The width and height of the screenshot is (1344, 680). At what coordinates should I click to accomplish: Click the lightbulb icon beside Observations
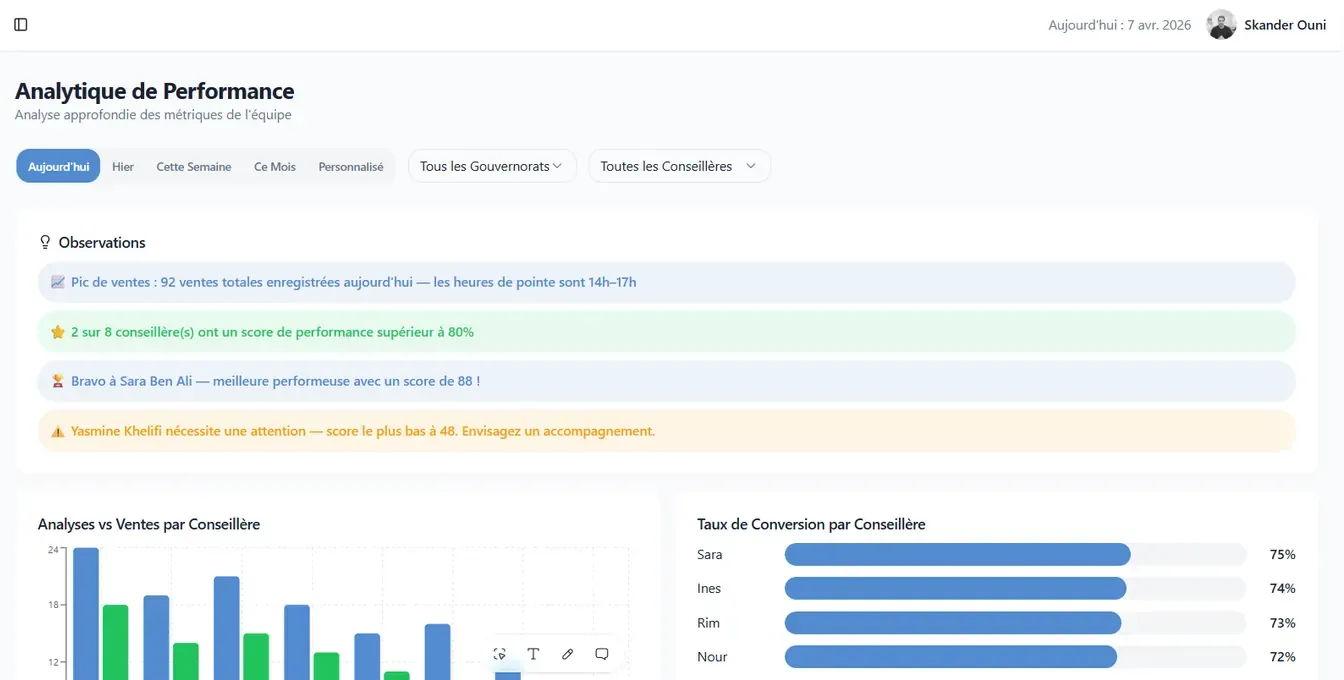tap(45, 242)
